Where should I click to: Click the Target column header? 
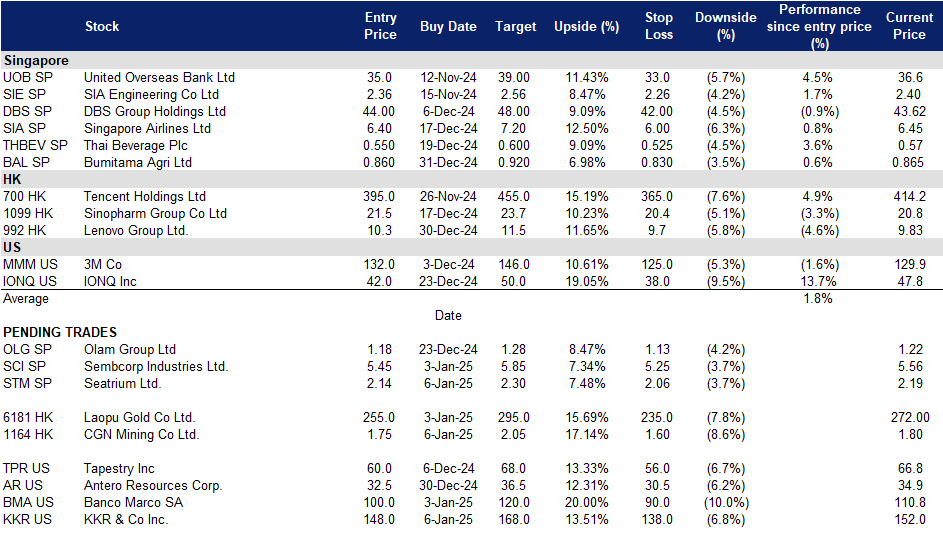[515, 26]
